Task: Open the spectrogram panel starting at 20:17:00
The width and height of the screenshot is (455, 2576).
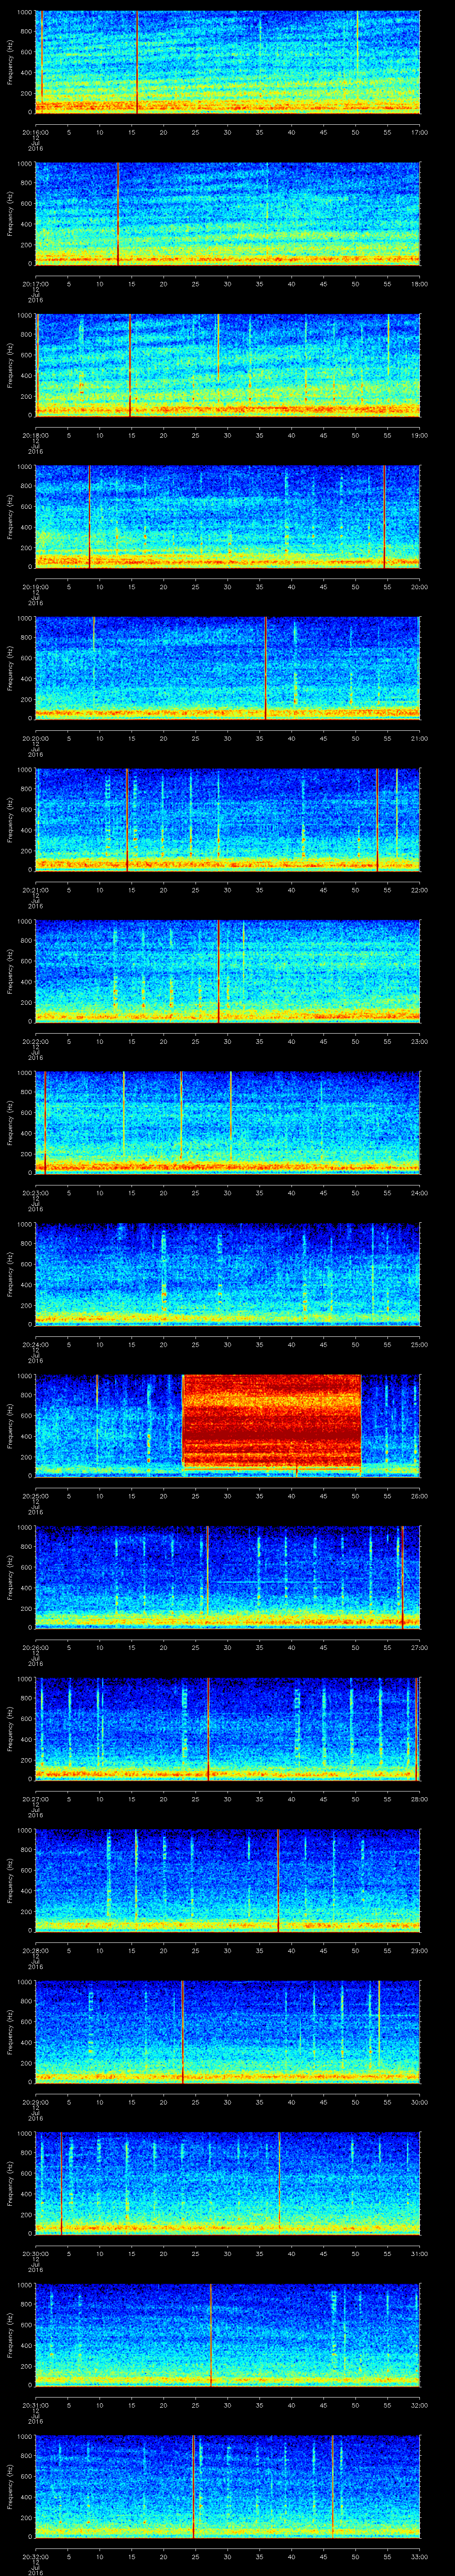Action: (x=227, y=213)
